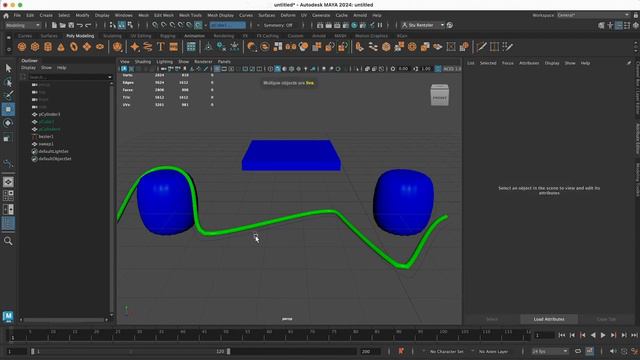
Task: Activate the Scale tool in the toolbox
Action: pos(8,138)
